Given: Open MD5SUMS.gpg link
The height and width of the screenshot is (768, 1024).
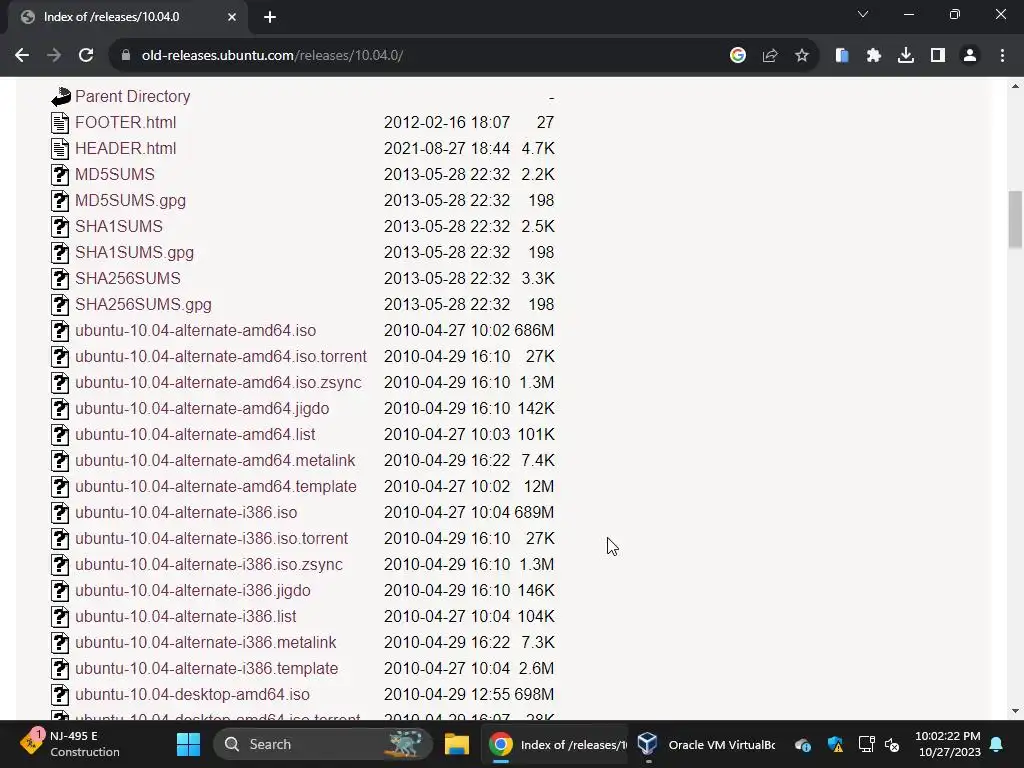Looking at the screenshot, I should click(131, 200).
